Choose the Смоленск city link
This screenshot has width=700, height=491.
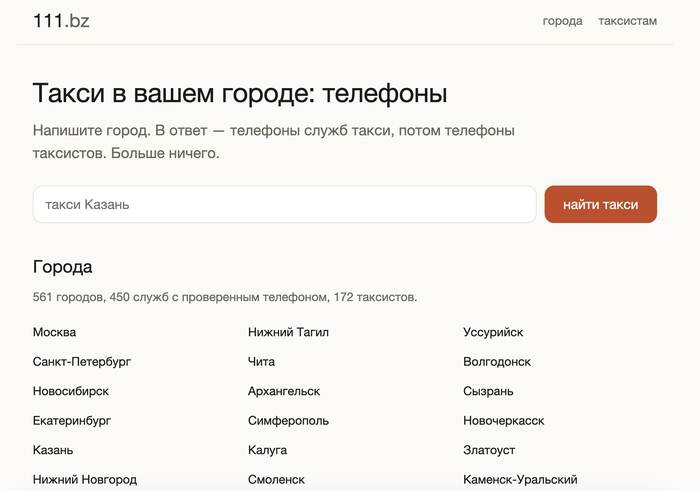(x=276, y=479)
